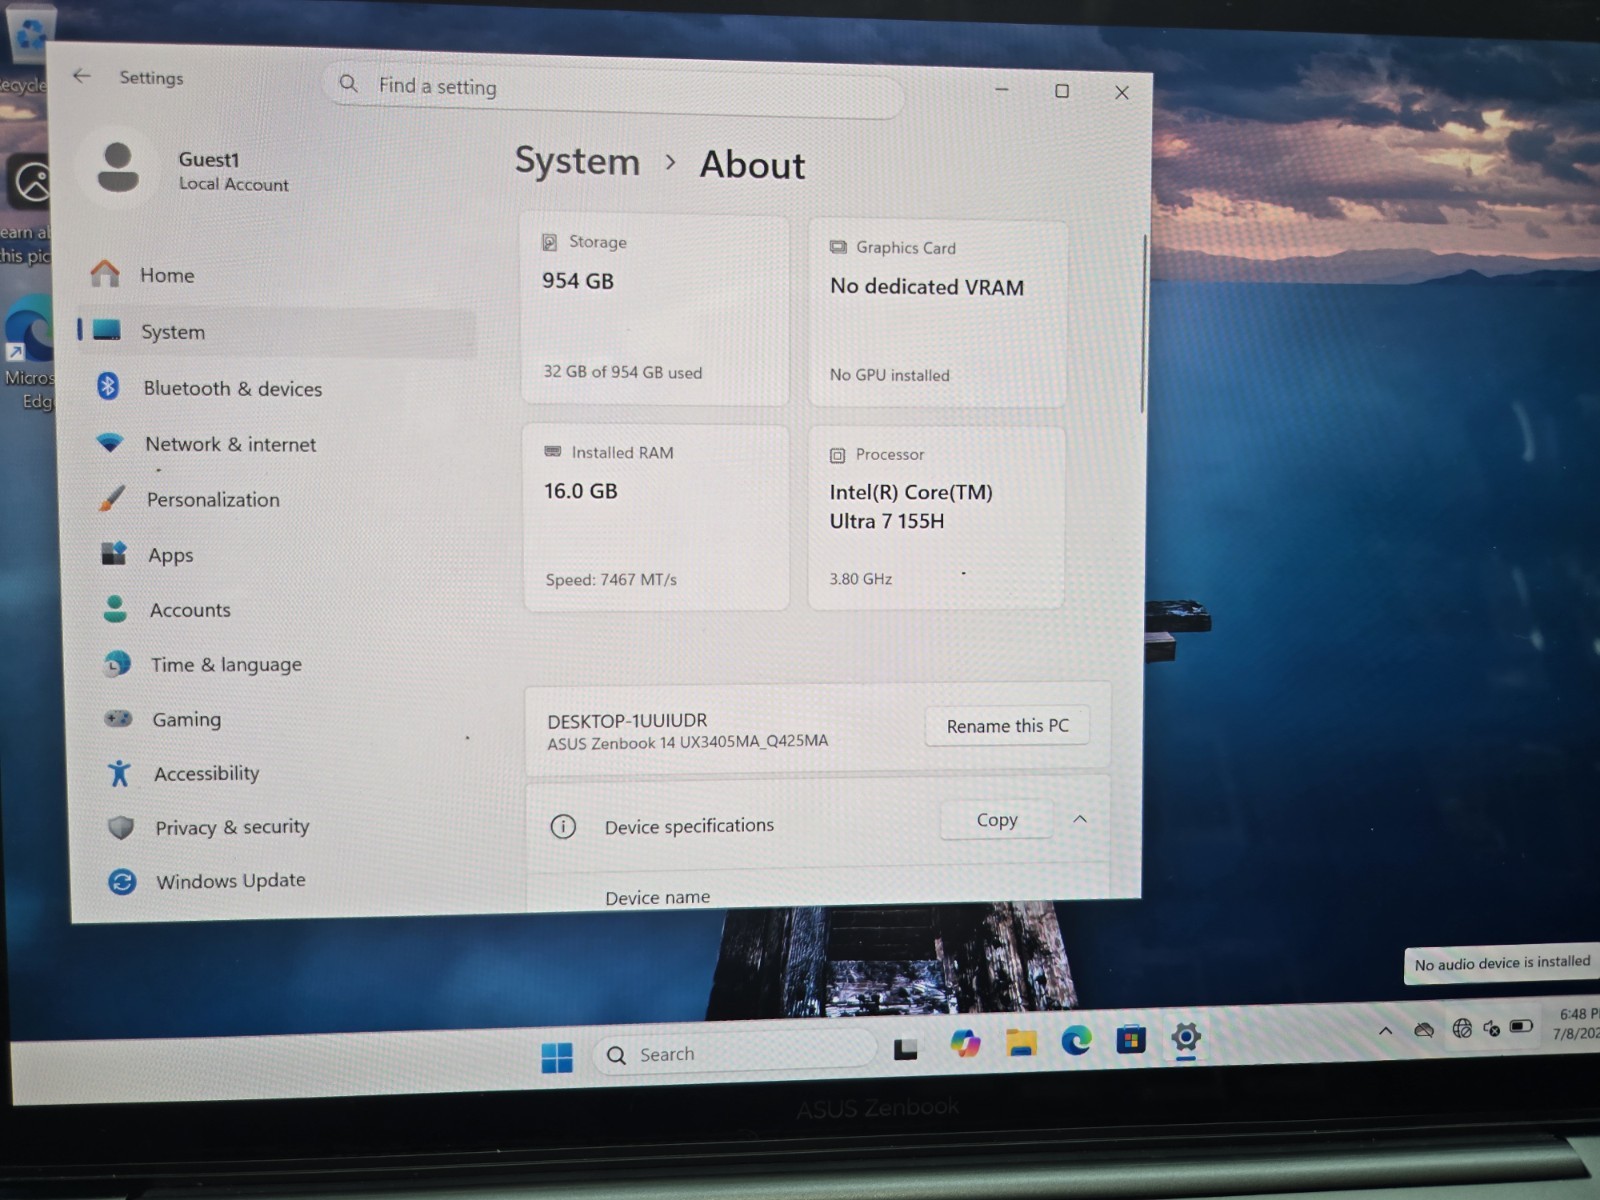Open Task View on the taskbar

coord(906,1049)
